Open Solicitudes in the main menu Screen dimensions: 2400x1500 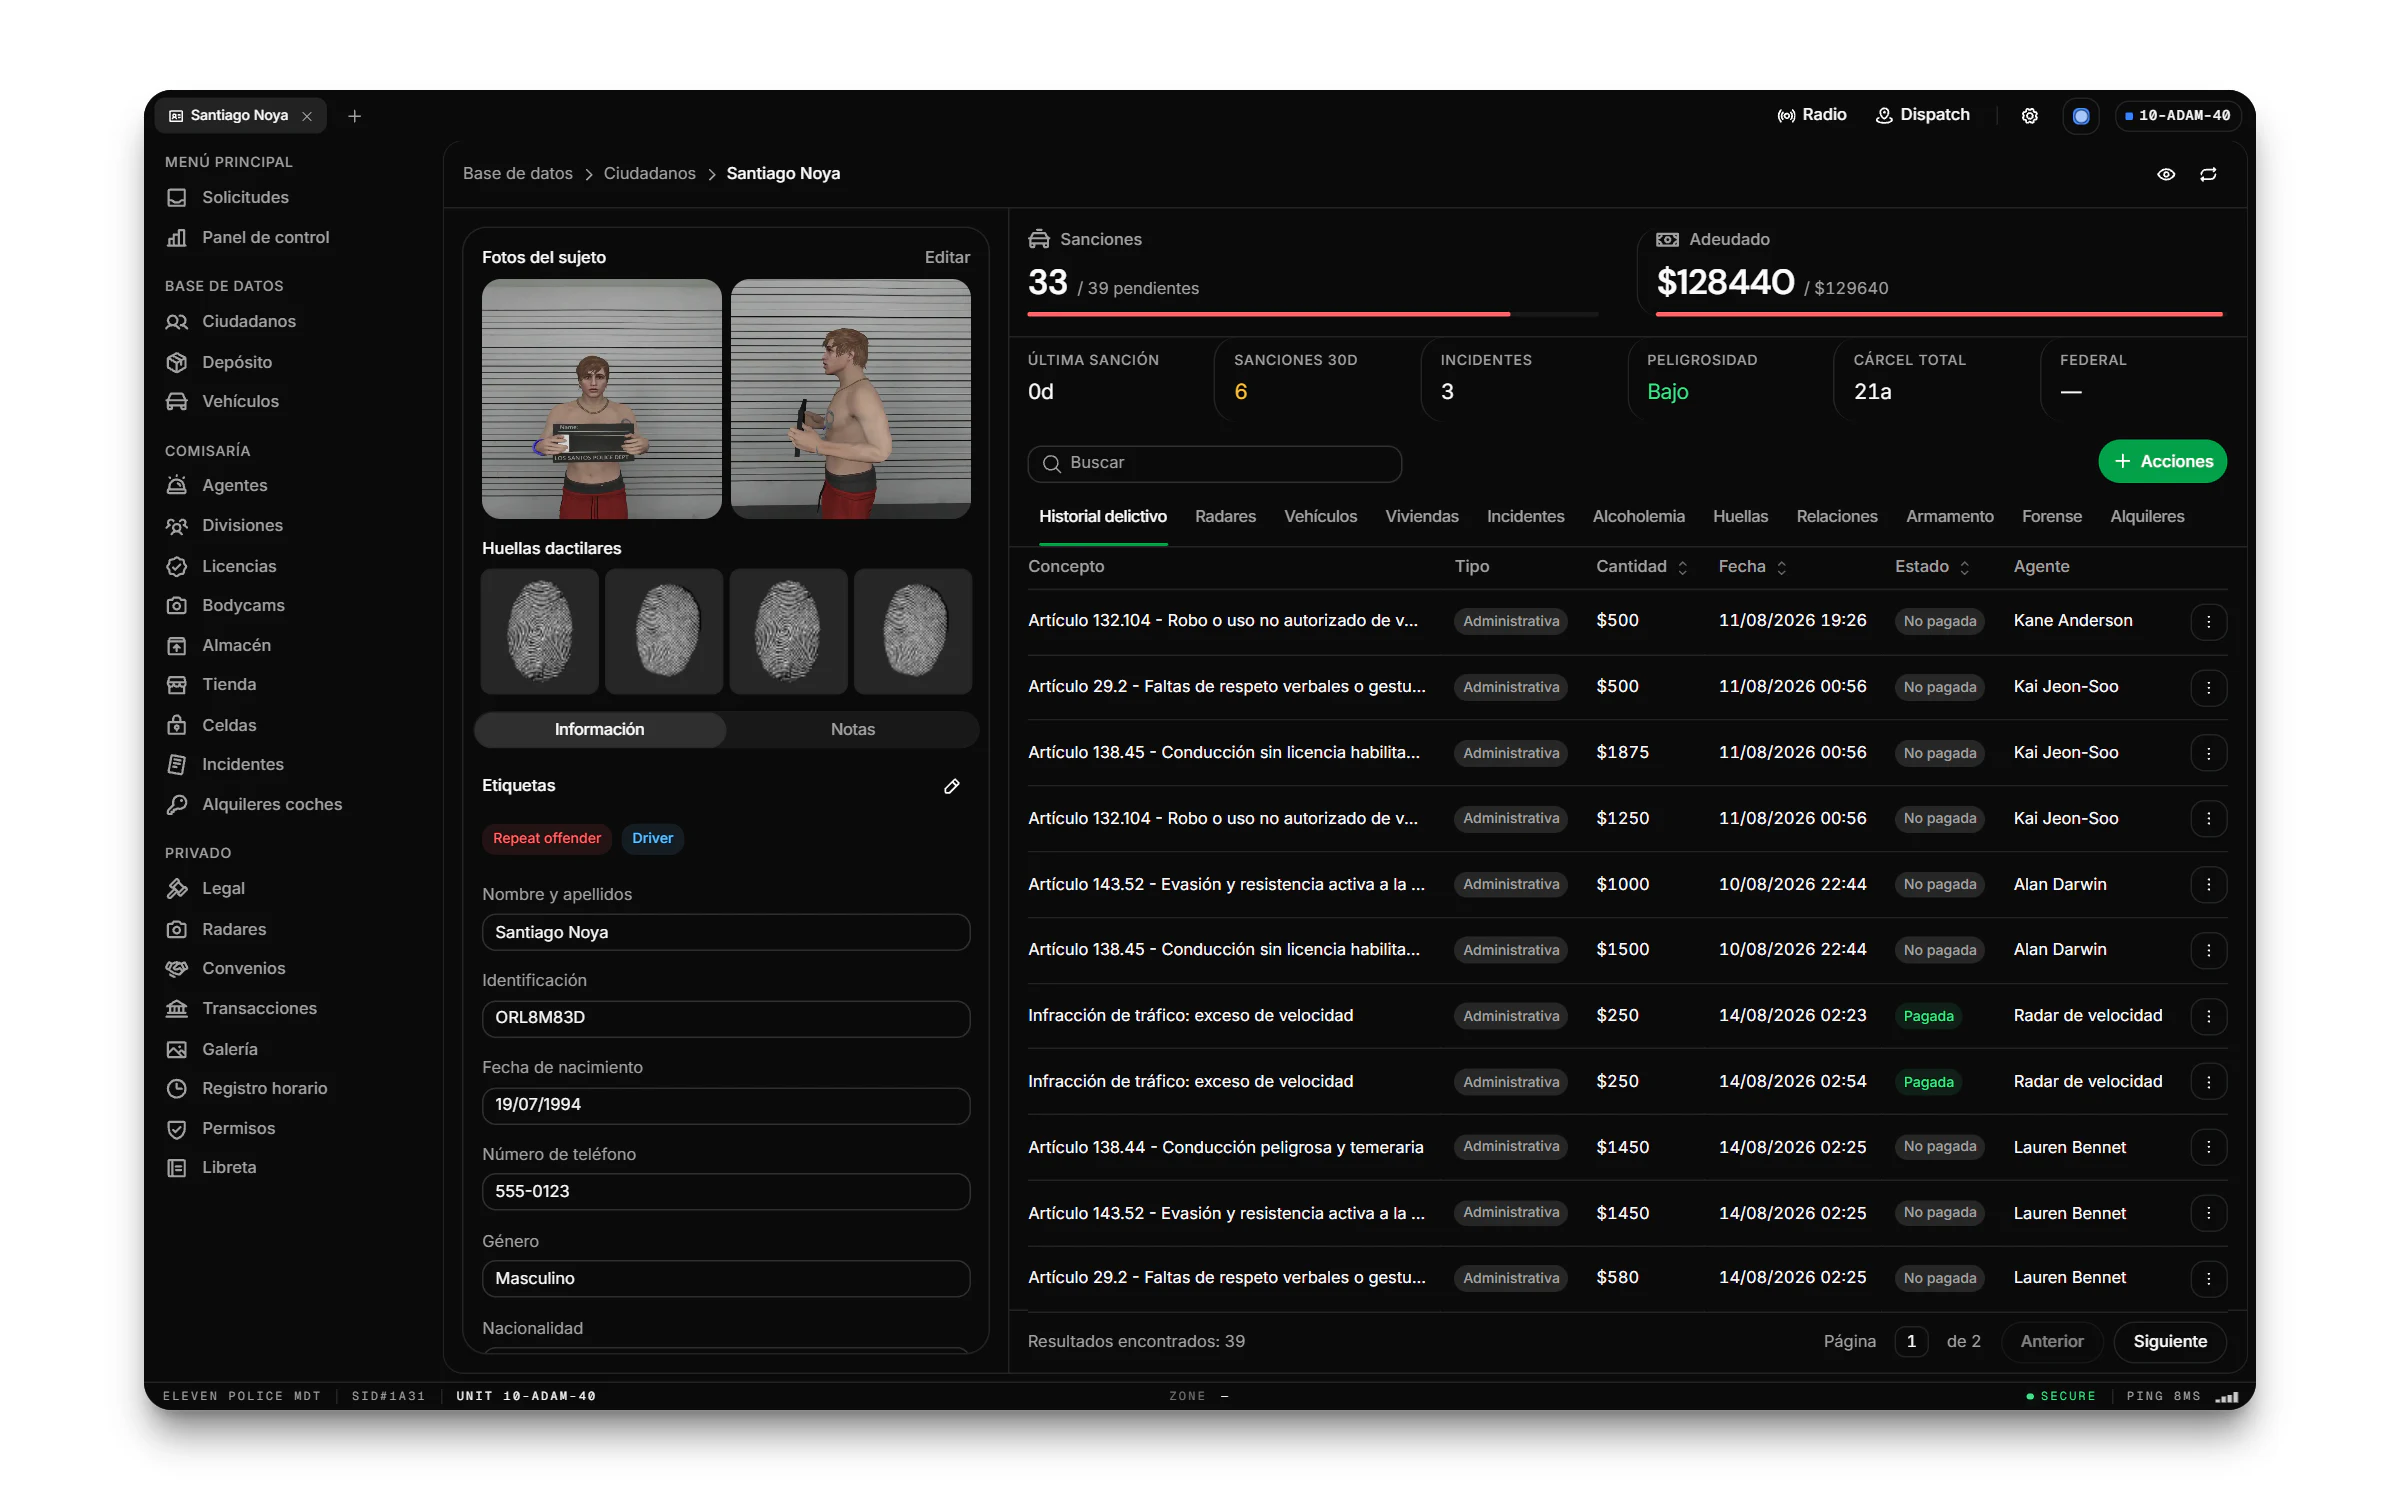pyautogui.click(x=245, y=197)
